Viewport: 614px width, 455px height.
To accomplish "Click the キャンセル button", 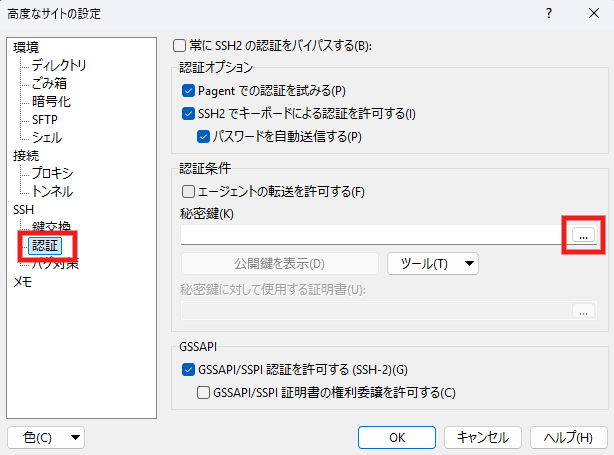I will [483, 437].
